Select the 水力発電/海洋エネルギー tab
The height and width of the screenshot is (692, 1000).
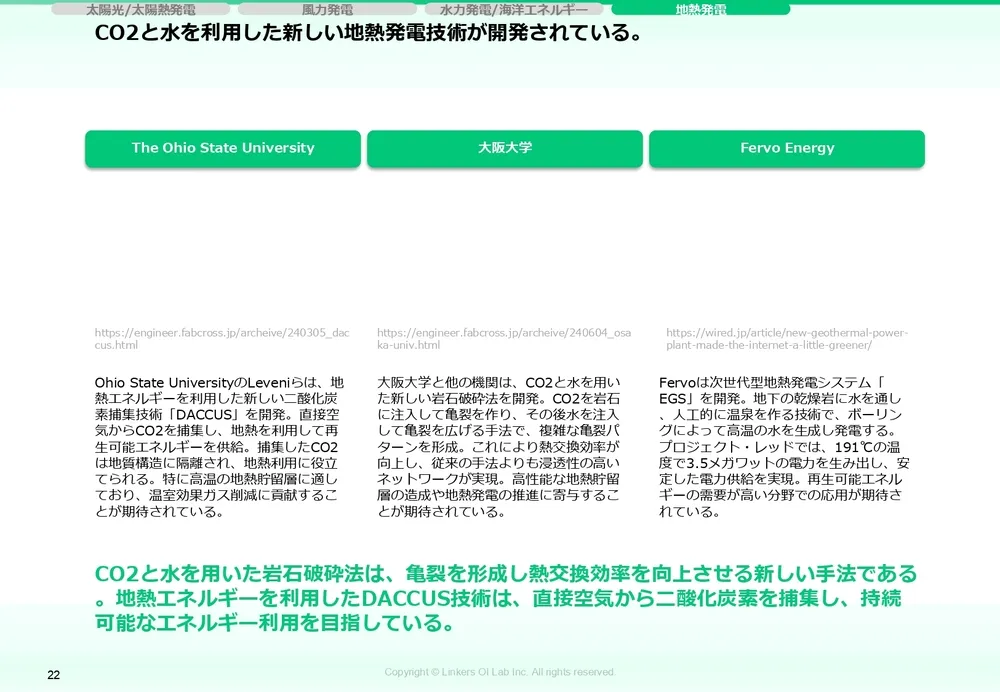[x=513, y=9]
